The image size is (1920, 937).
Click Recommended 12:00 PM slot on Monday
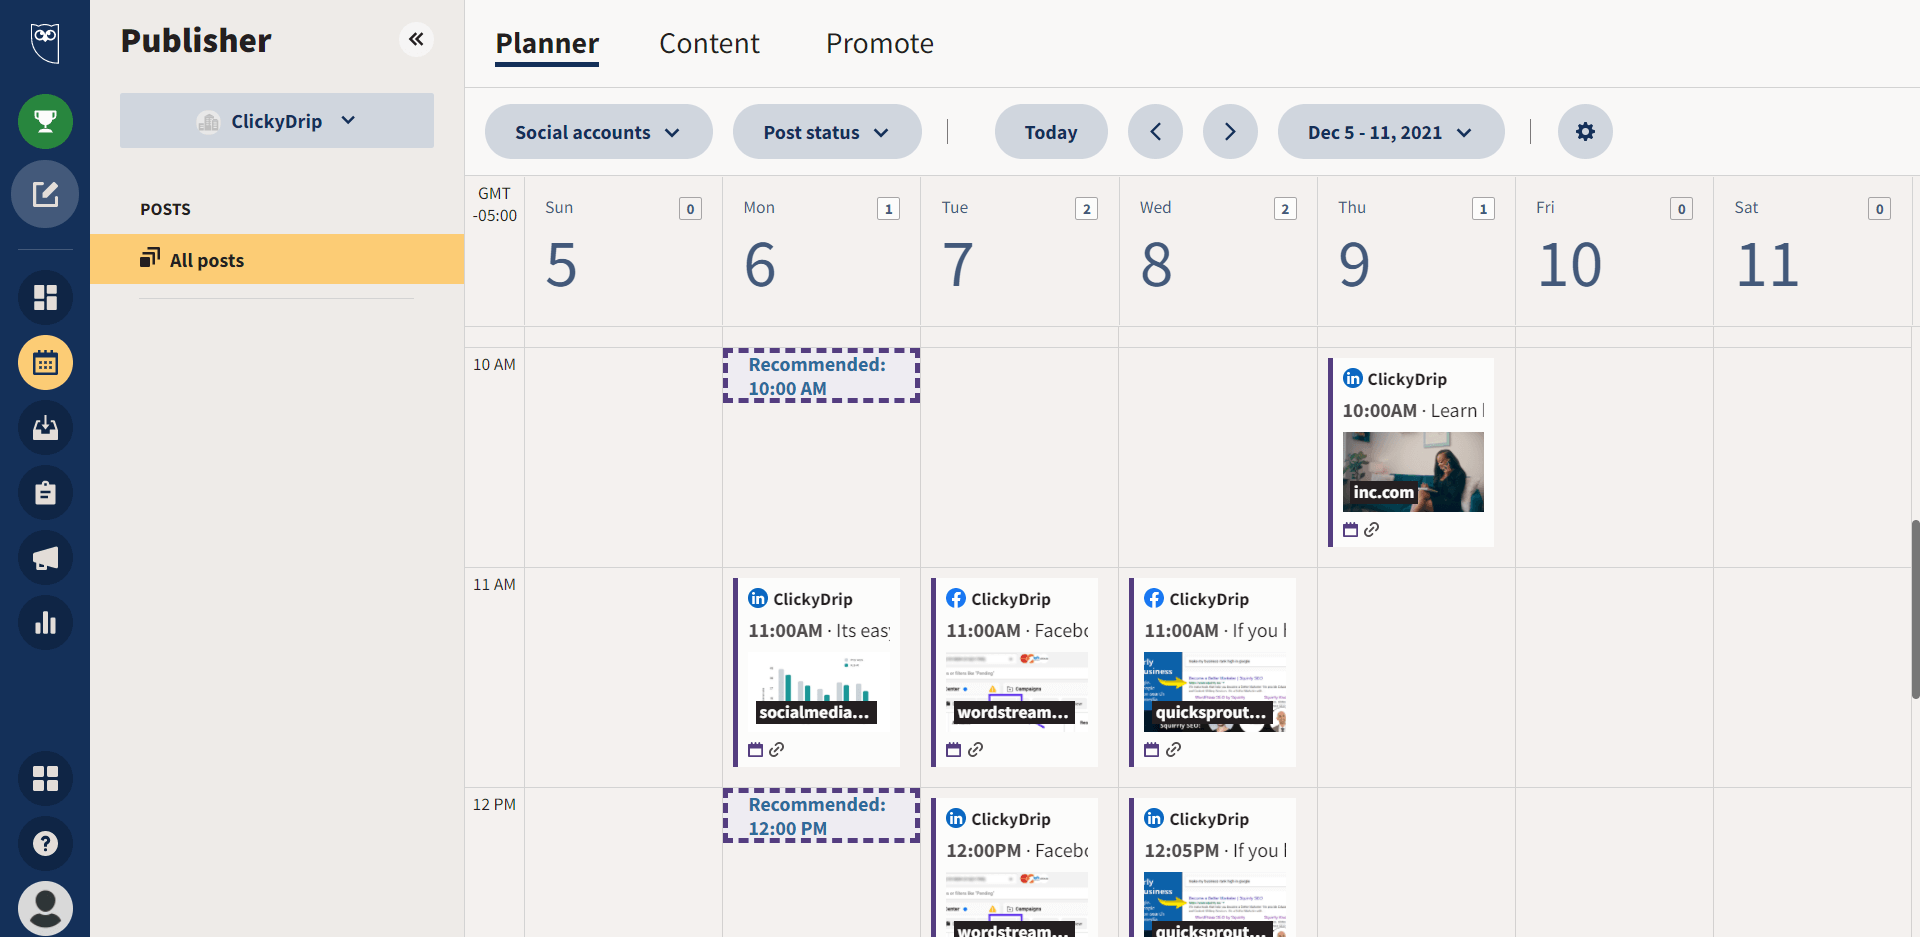(821, 816)
